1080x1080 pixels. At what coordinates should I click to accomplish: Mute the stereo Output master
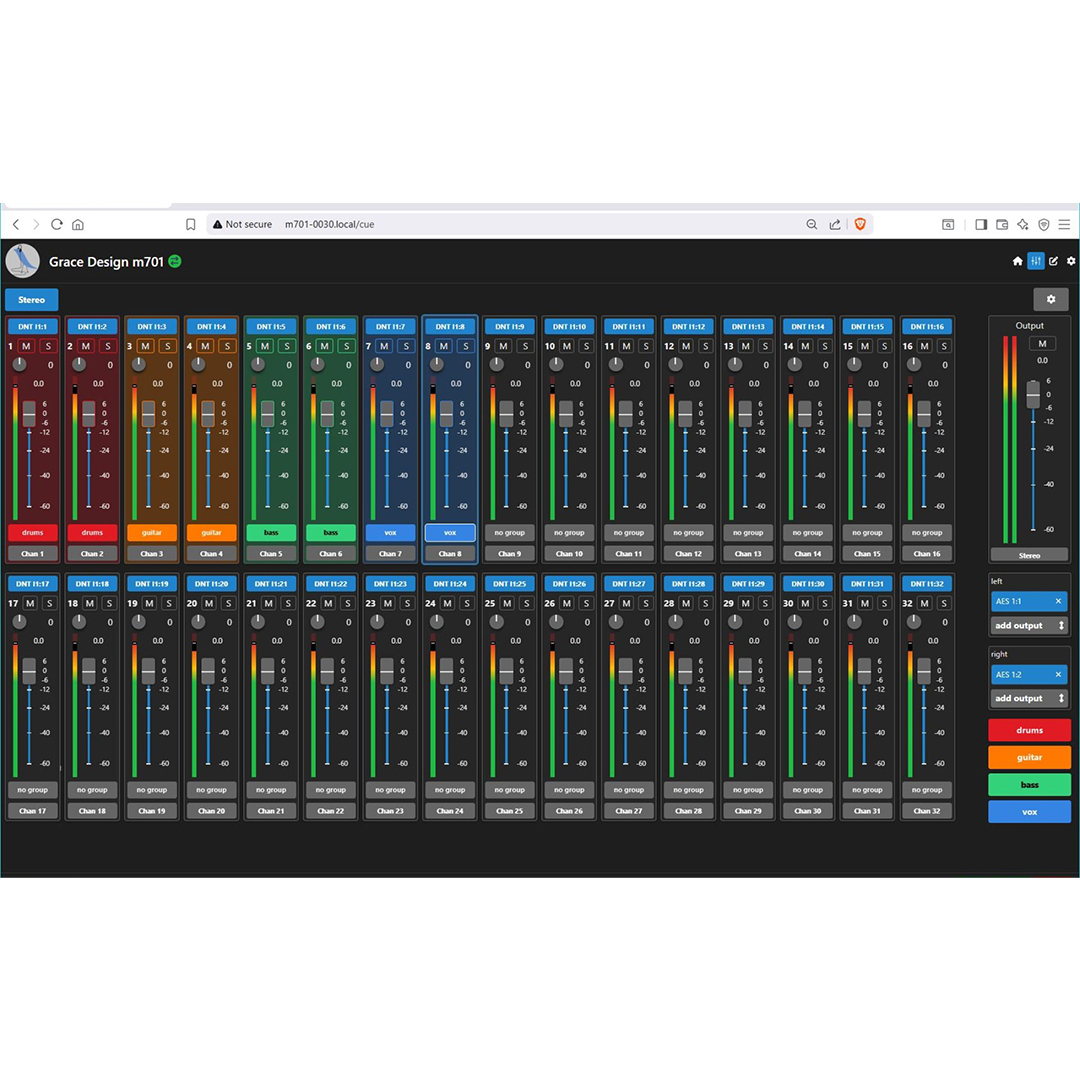(1041, 344)
